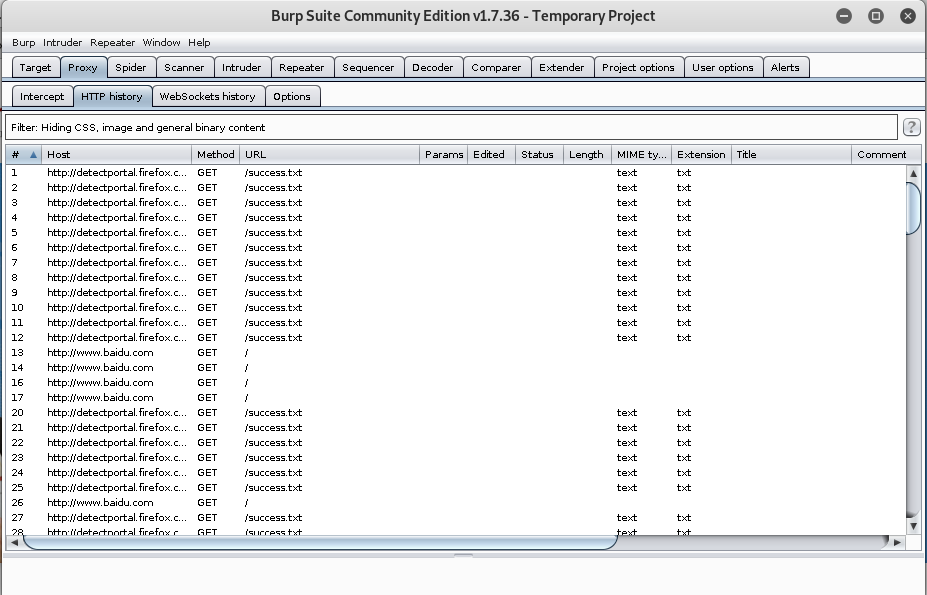The image size is (927, 595).
Task: Switch to the Sequencer tab
Action: tap(368, 67)
